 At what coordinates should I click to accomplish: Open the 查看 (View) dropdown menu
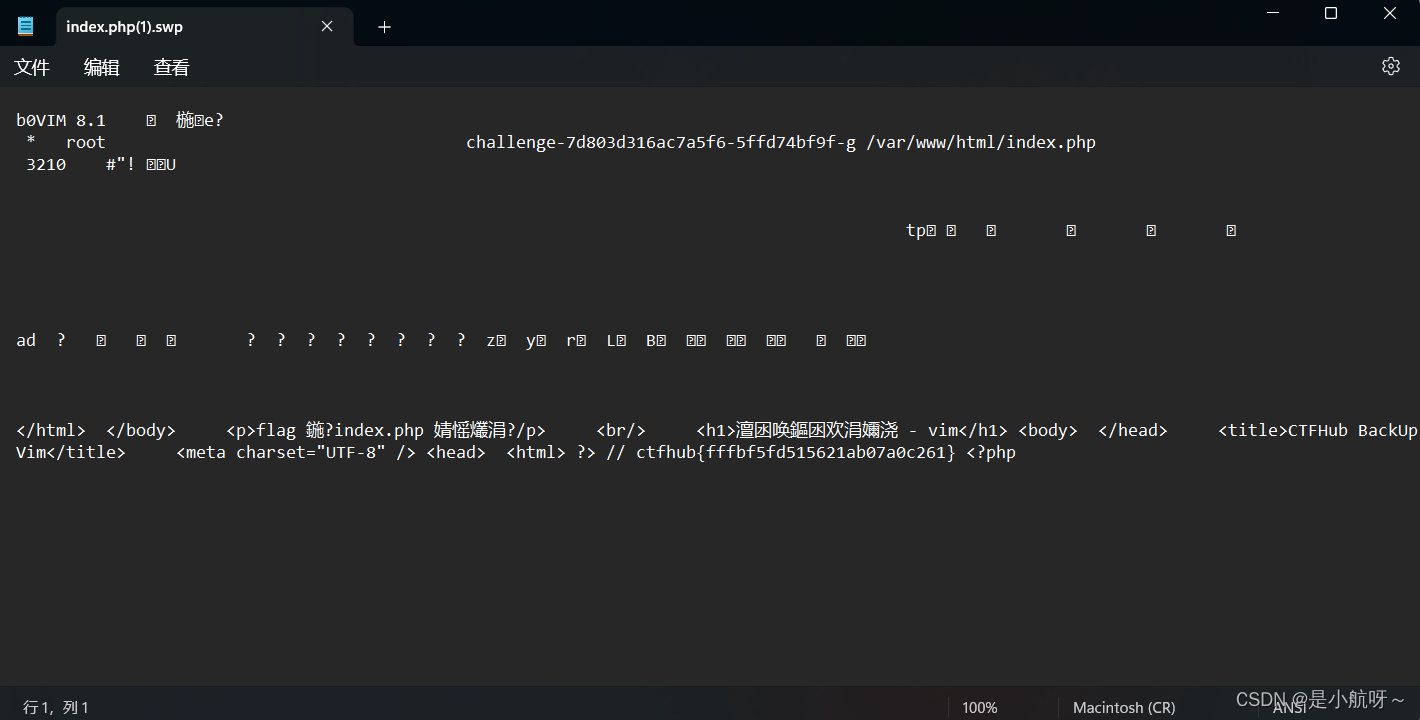click(171, 67)
